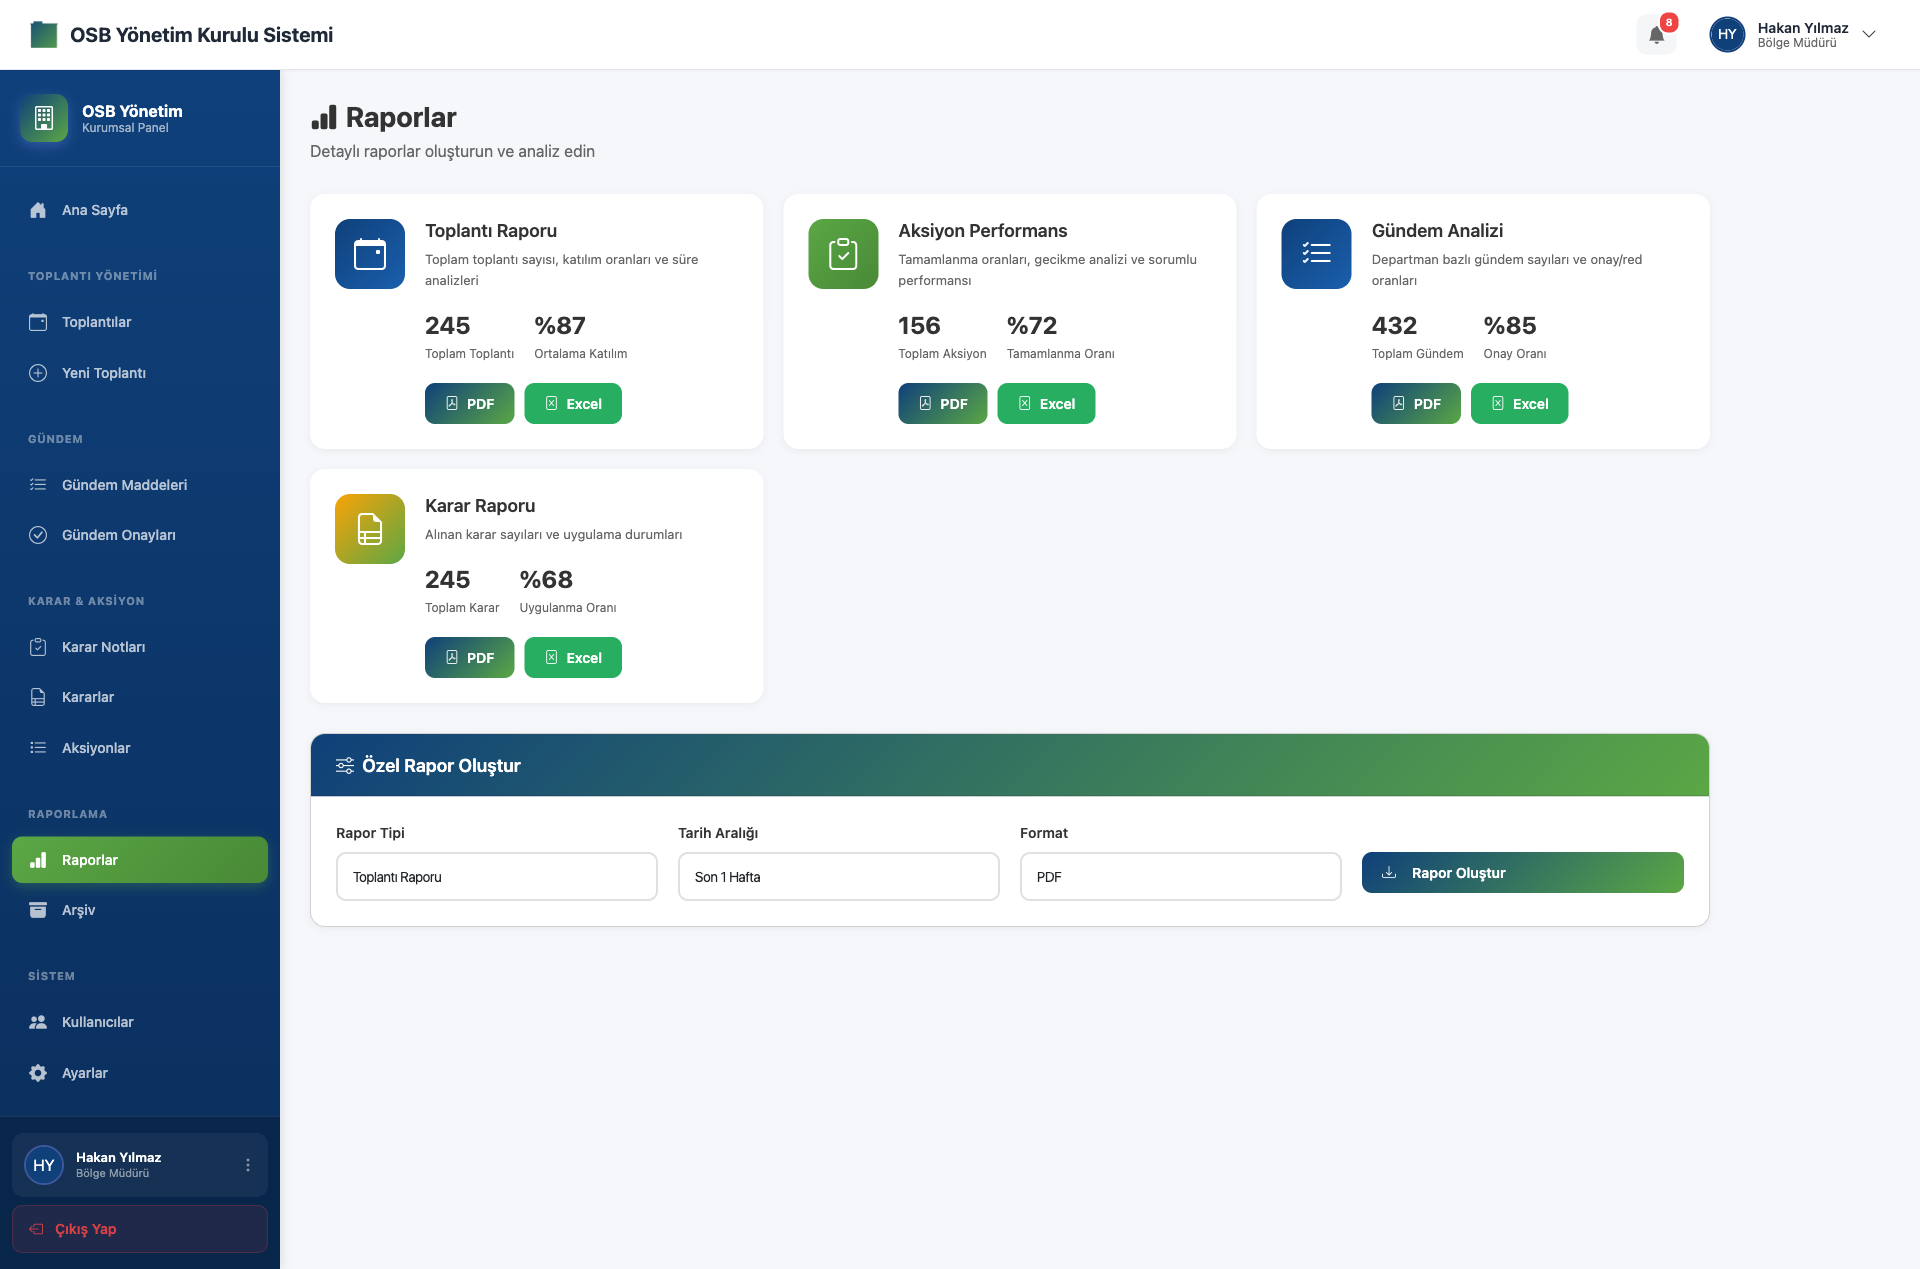The image size is (1920, 1269).
Task: Export Karar Raporu to Excel
Action: [x=573, y=658]
